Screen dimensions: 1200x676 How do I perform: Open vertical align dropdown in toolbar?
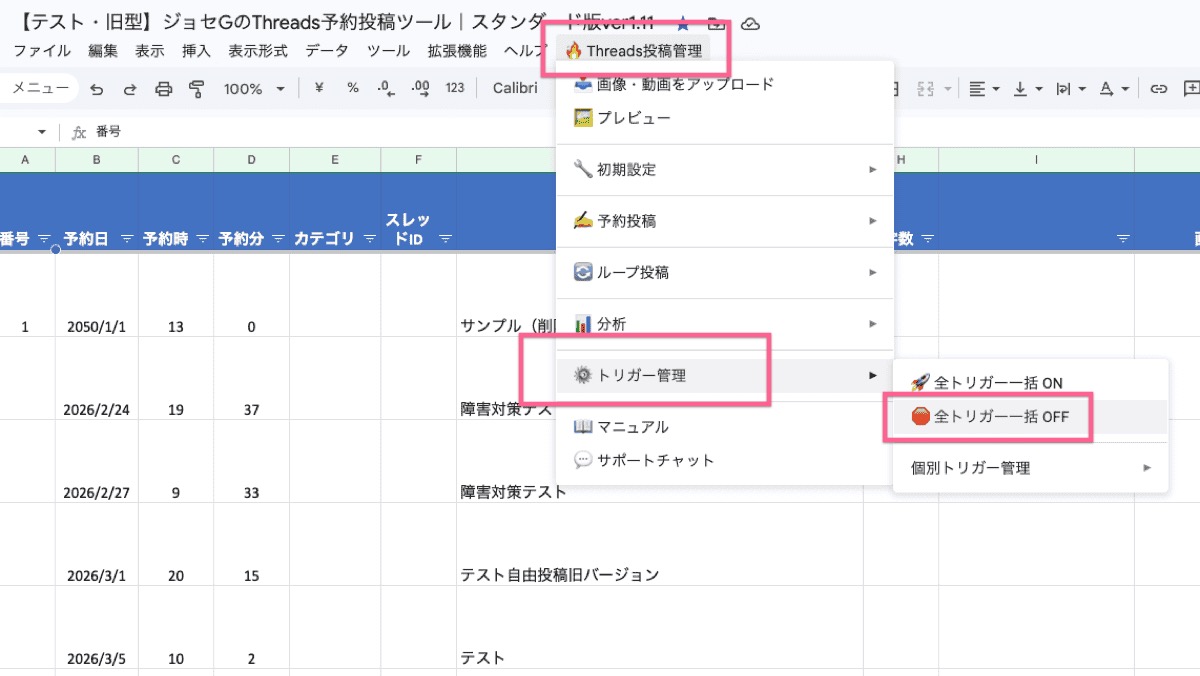pos(1028,89)
